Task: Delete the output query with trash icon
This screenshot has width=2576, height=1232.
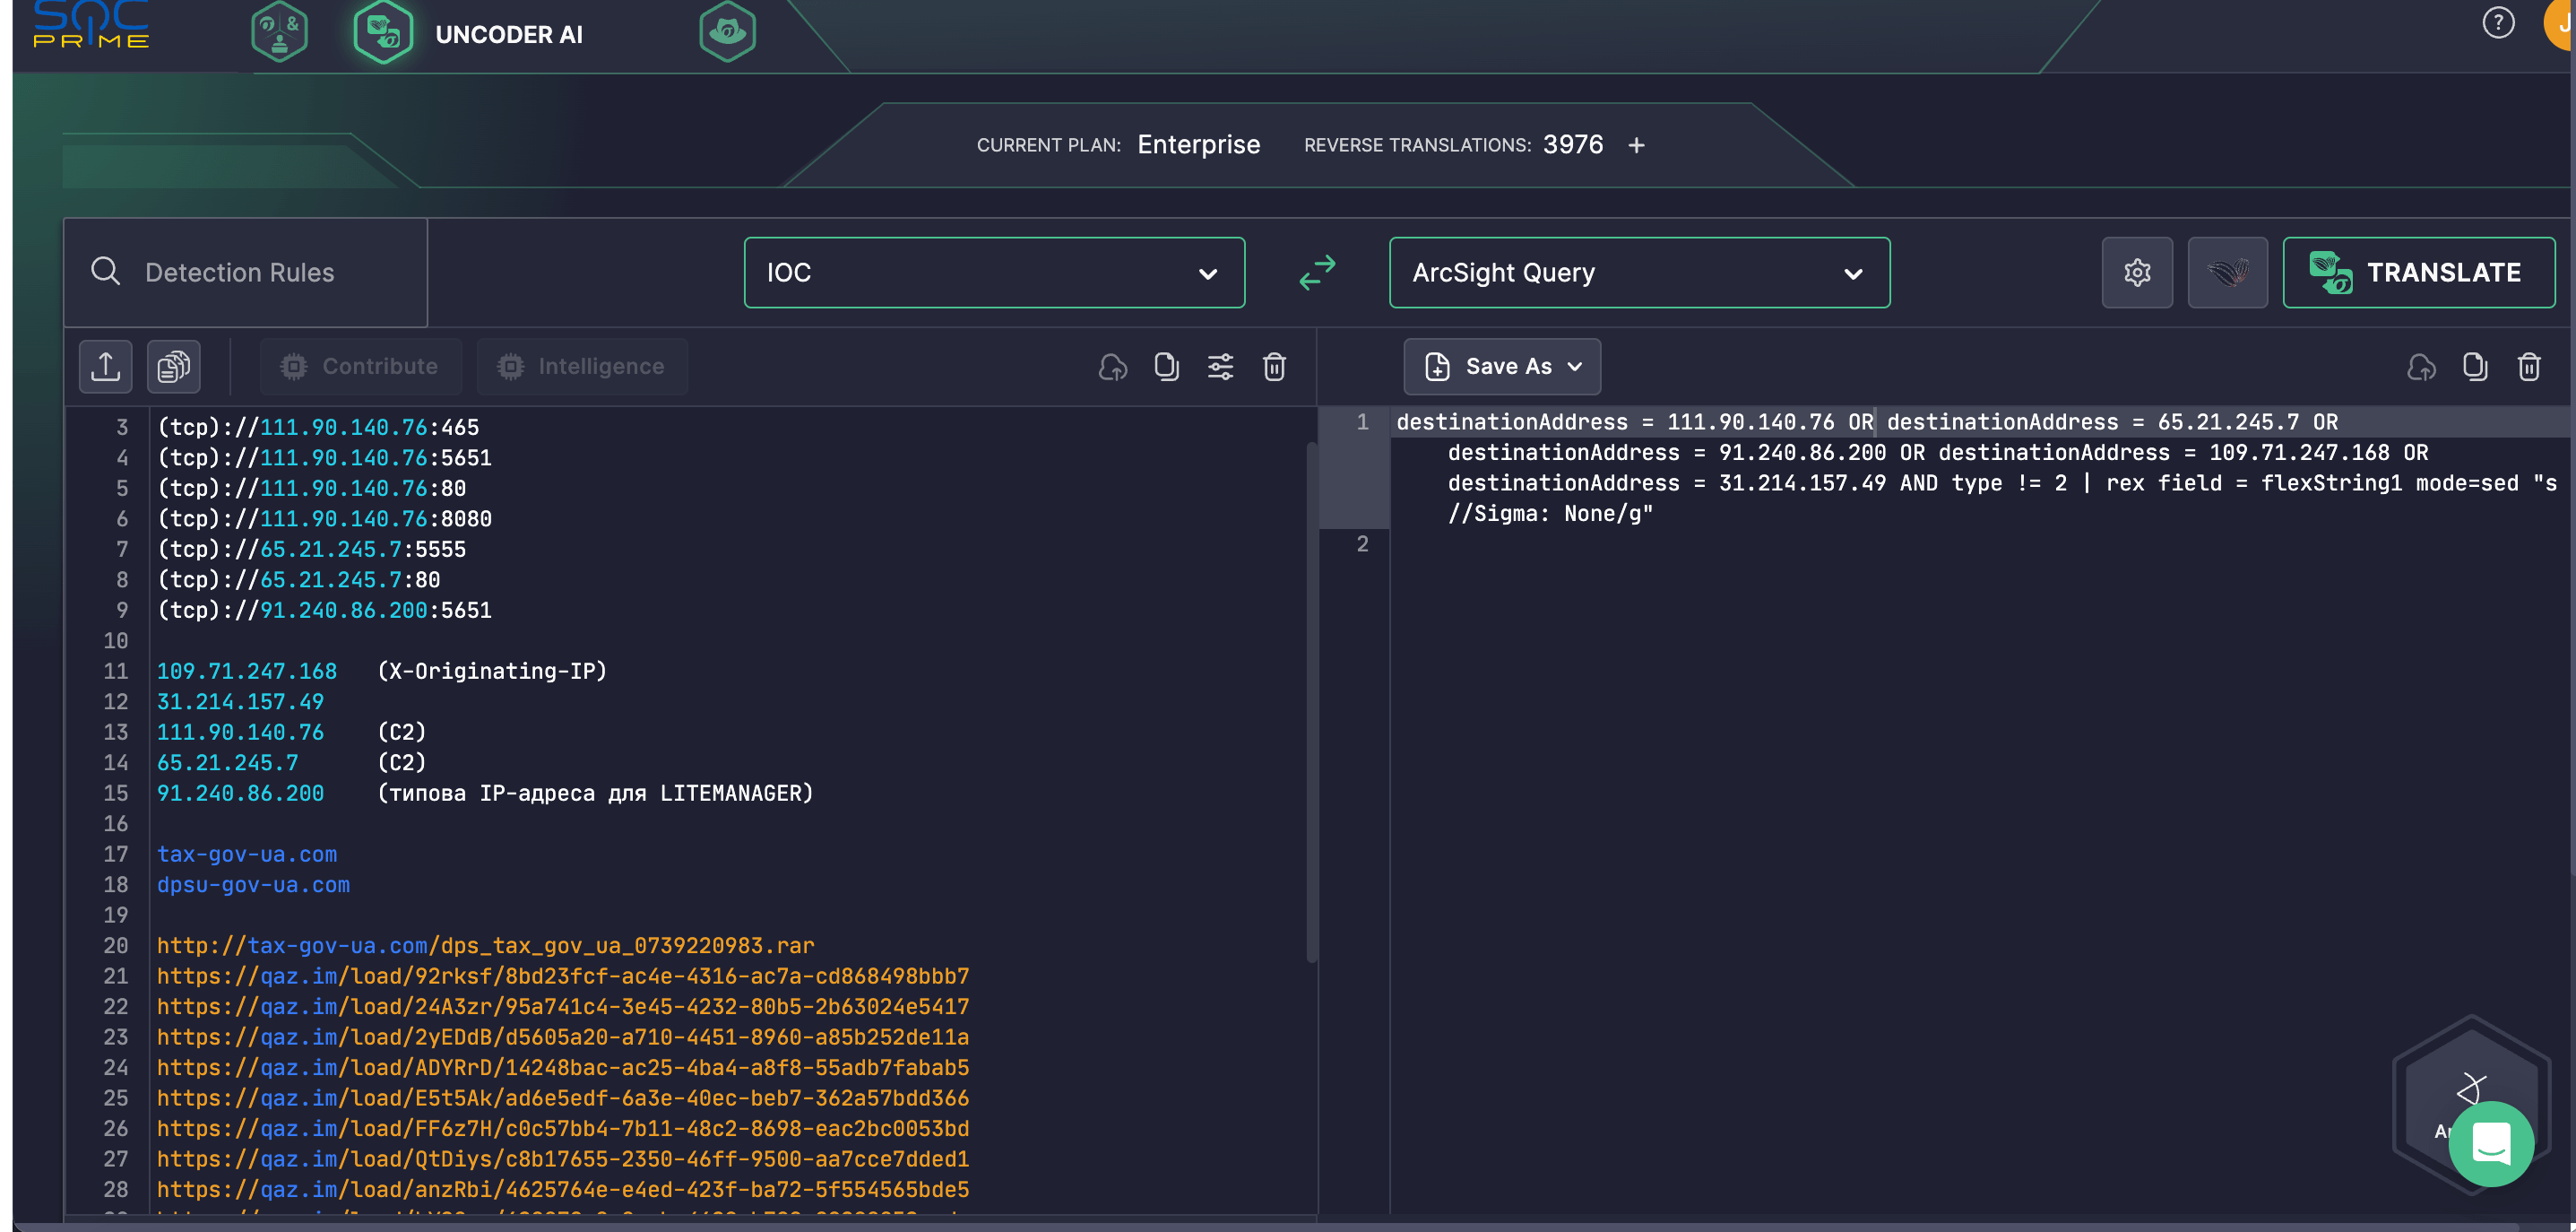Action: point(2529,367)
